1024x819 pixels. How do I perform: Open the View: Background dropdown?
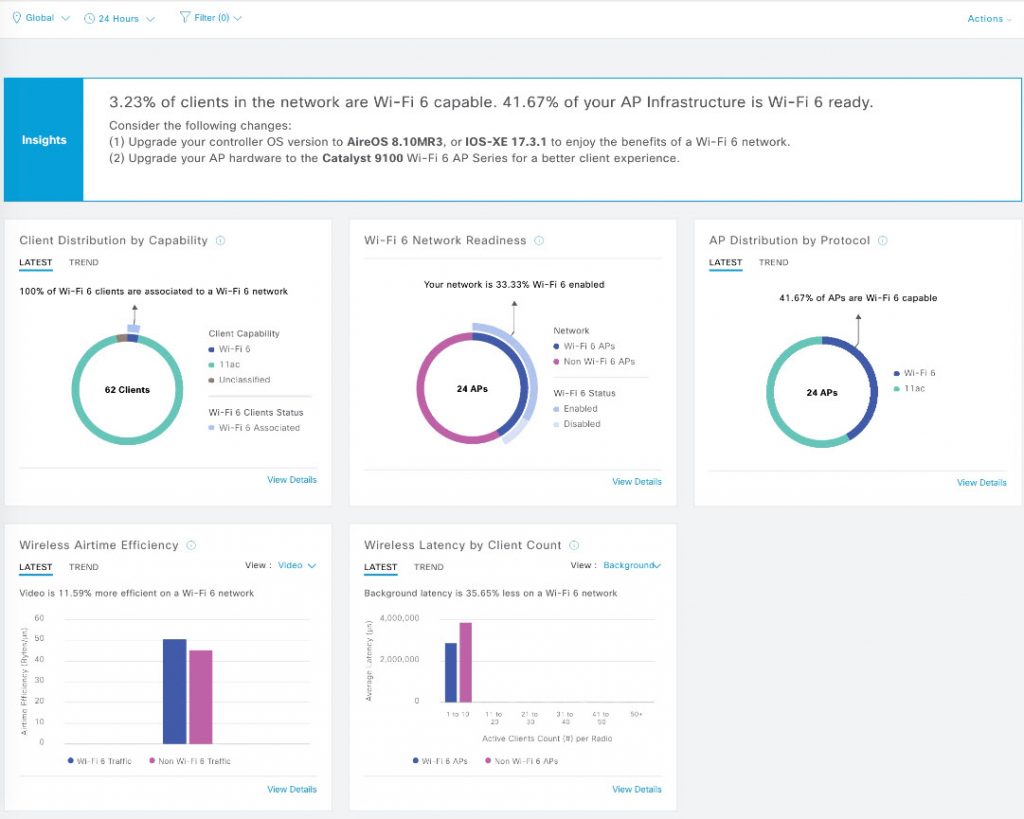point(631,564)
